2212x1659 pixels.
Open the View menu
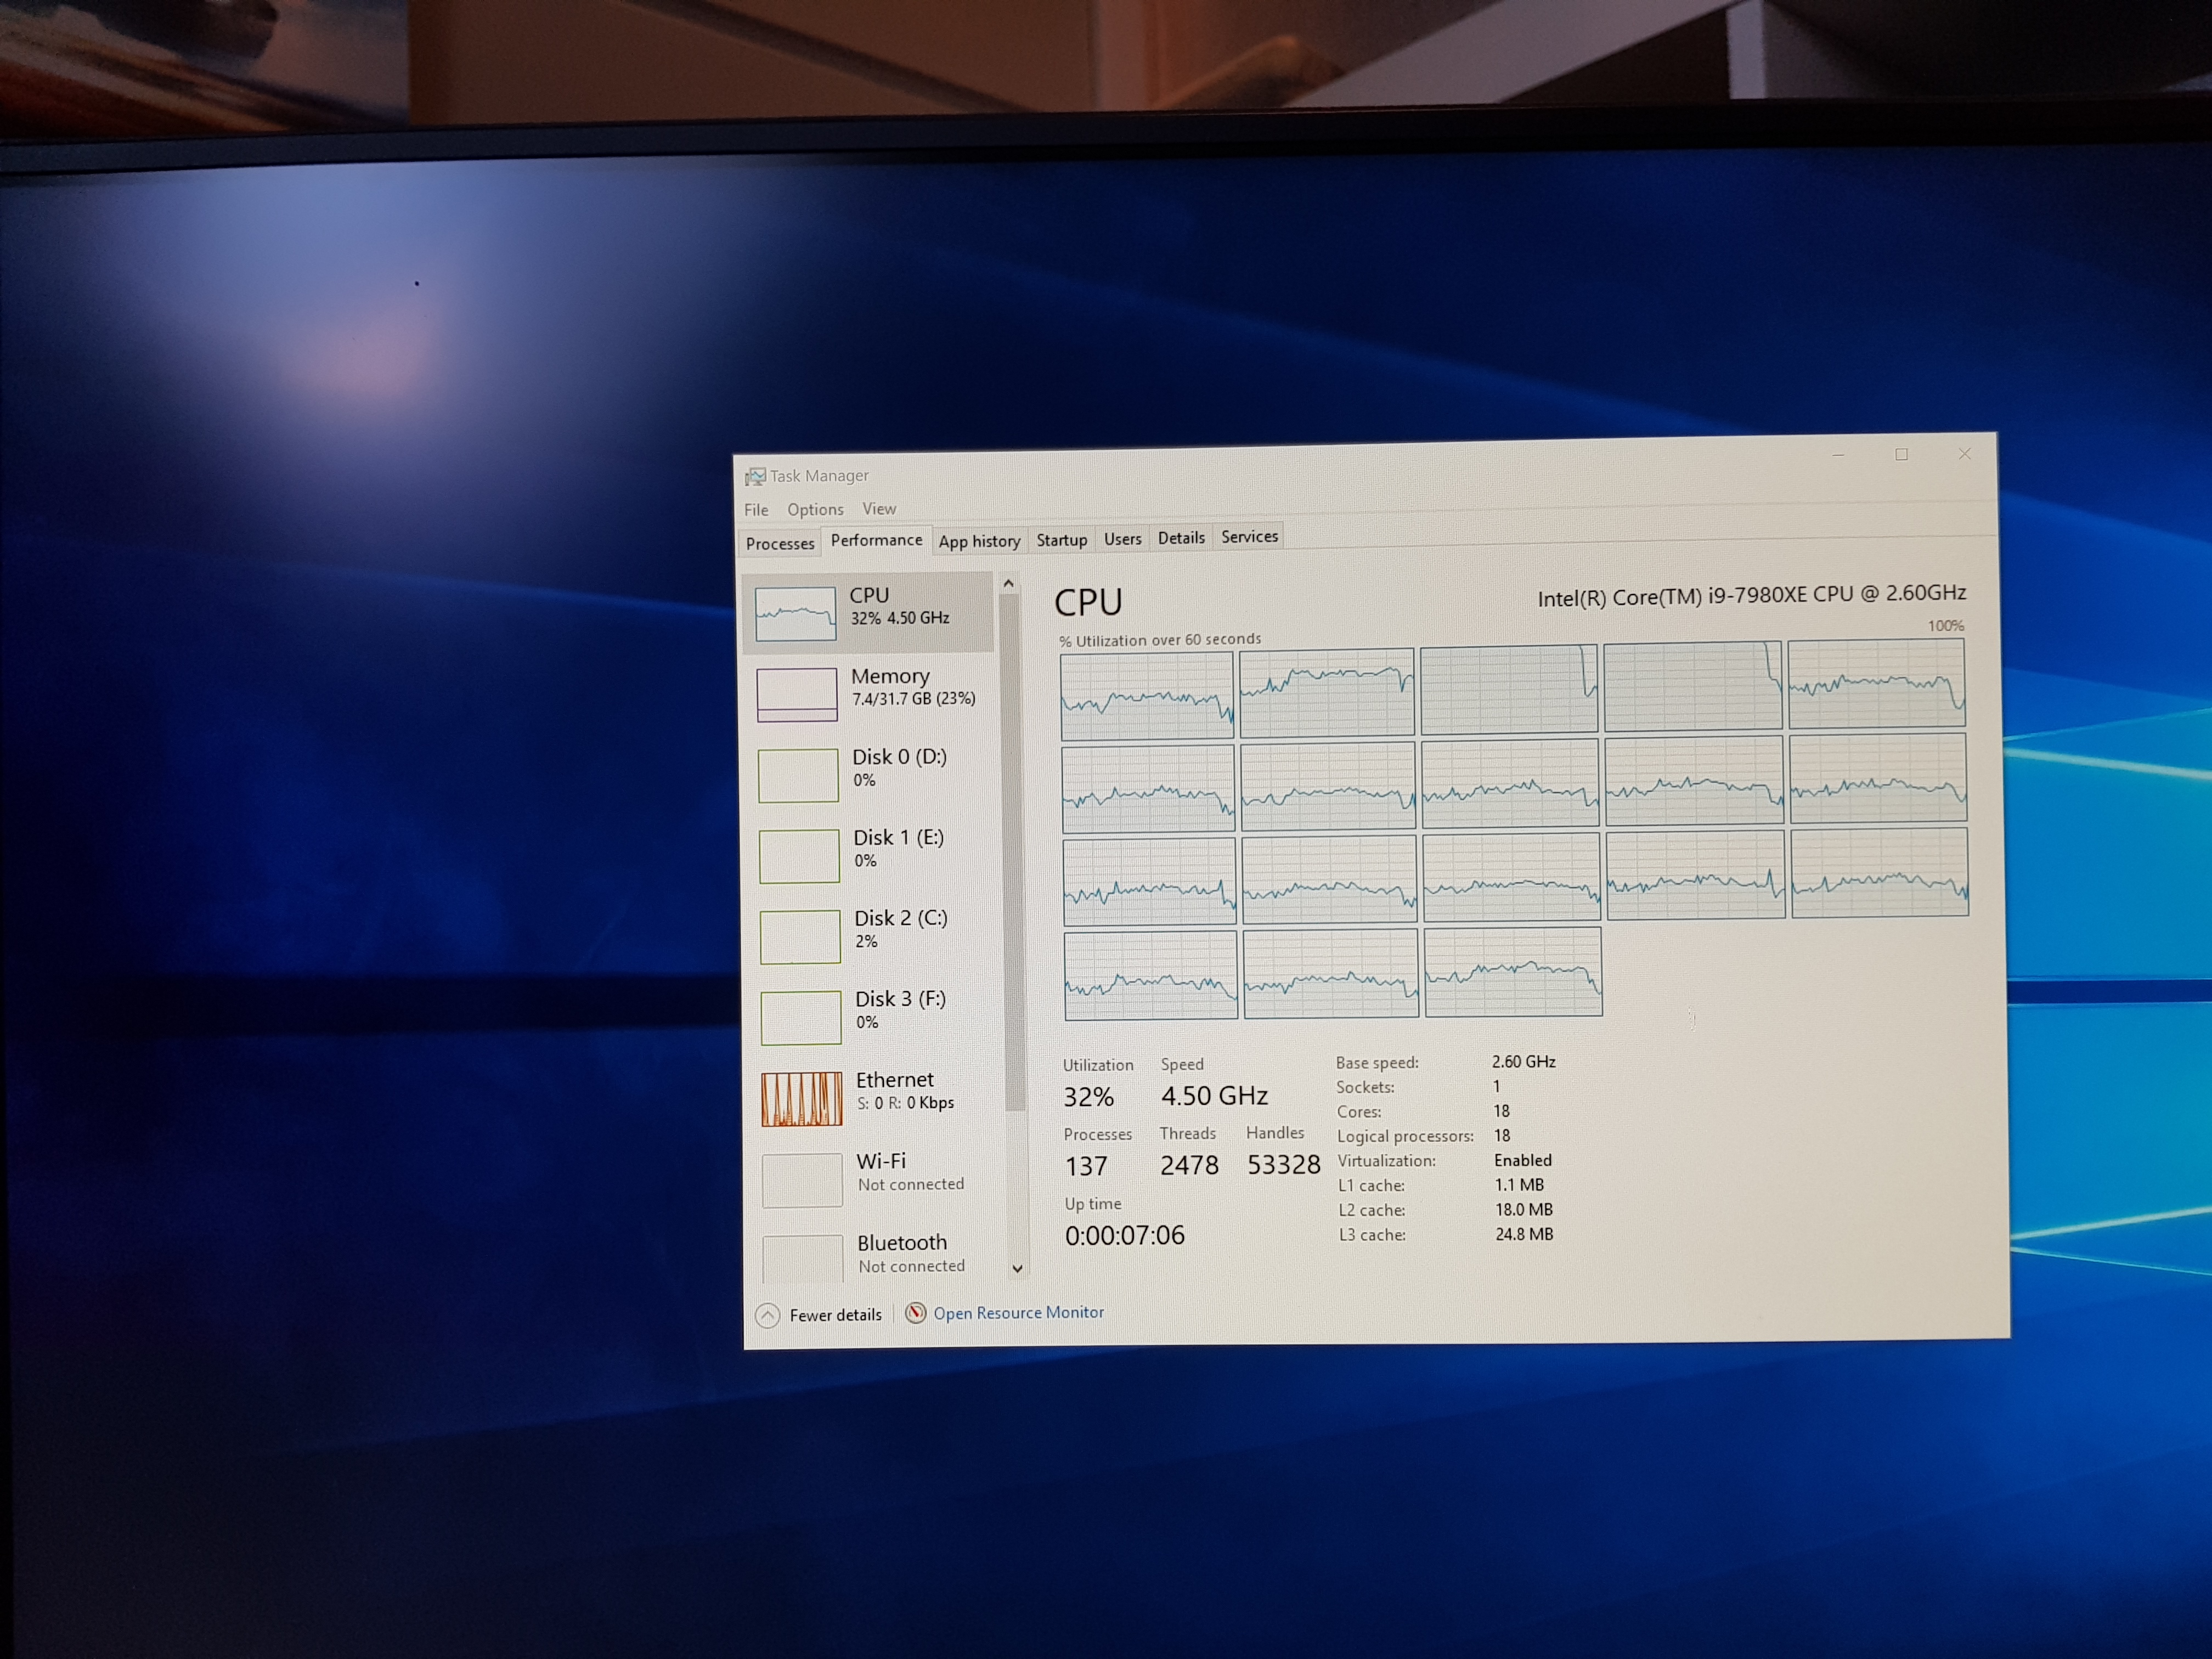[879, 508]
